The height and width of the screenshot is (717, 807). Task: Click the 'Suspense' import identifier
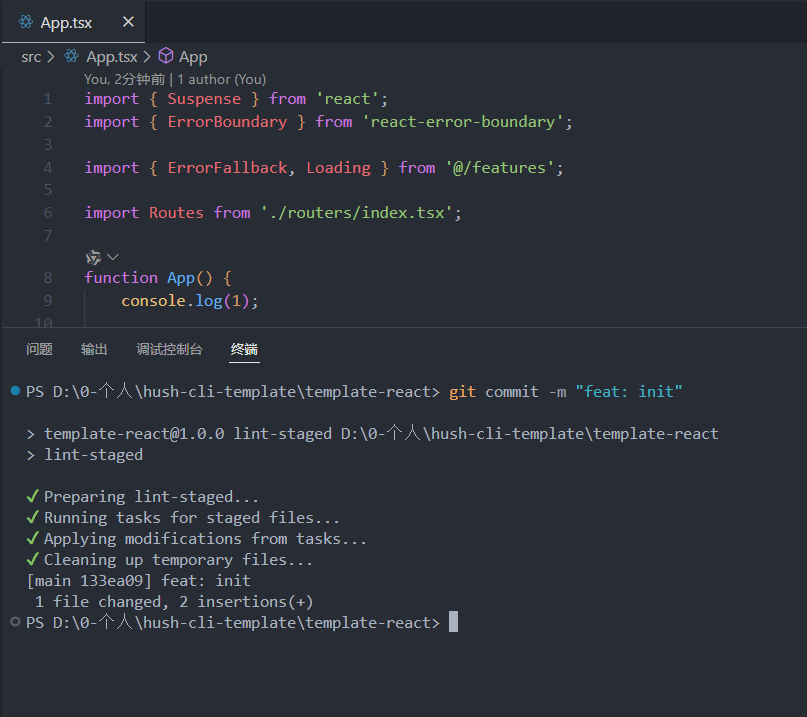pos(204,99)
